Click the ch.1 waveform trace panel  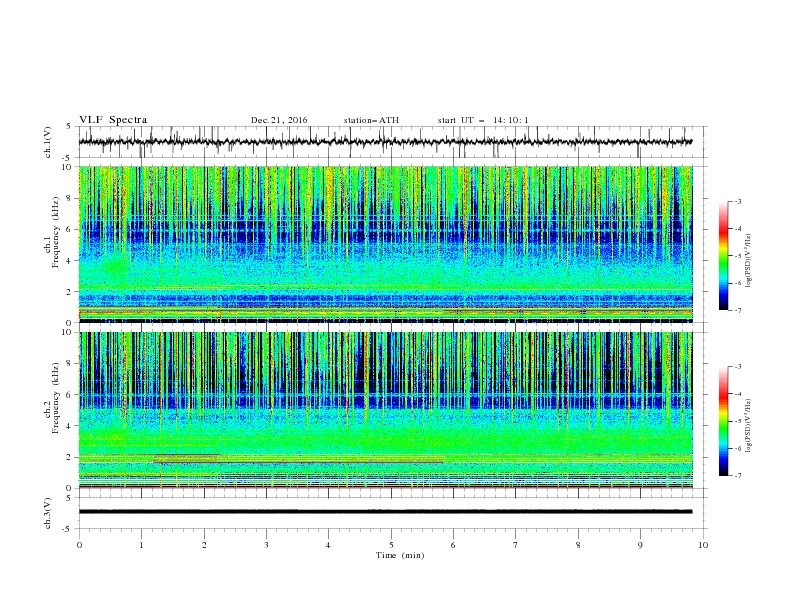(x=393, y=142)
